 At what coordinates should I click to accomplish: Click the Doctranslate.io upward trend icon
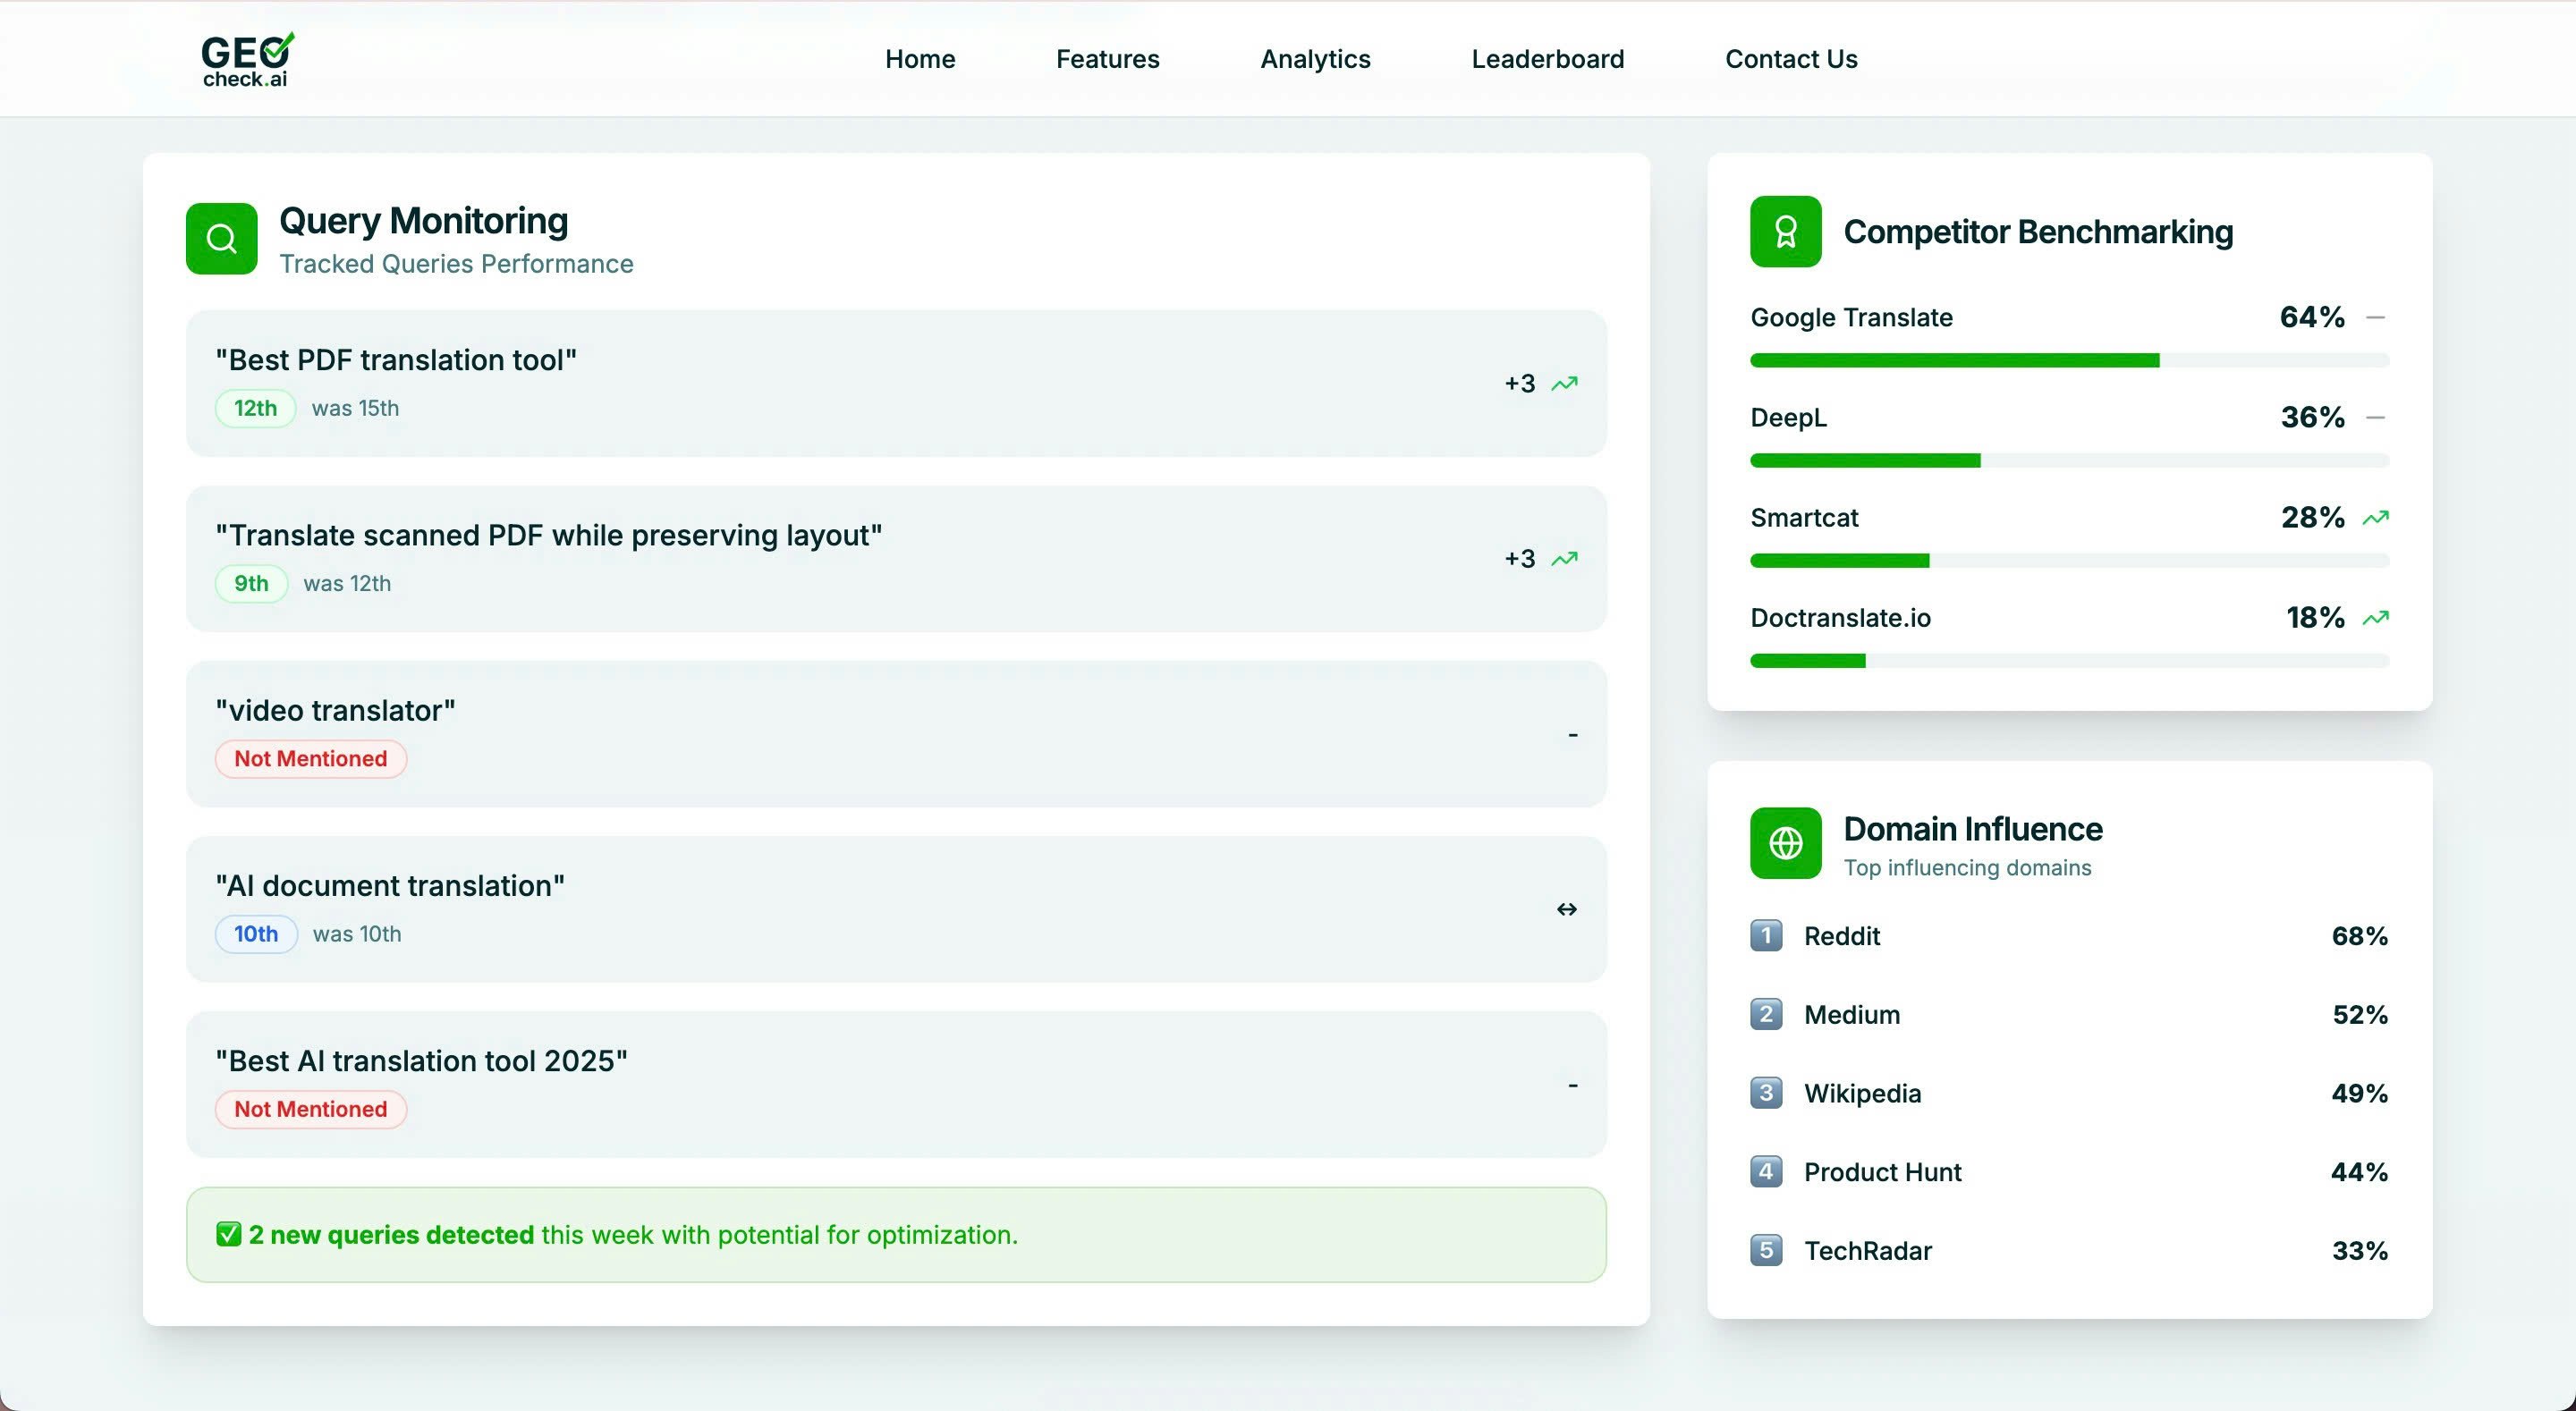pos(2375,618)
